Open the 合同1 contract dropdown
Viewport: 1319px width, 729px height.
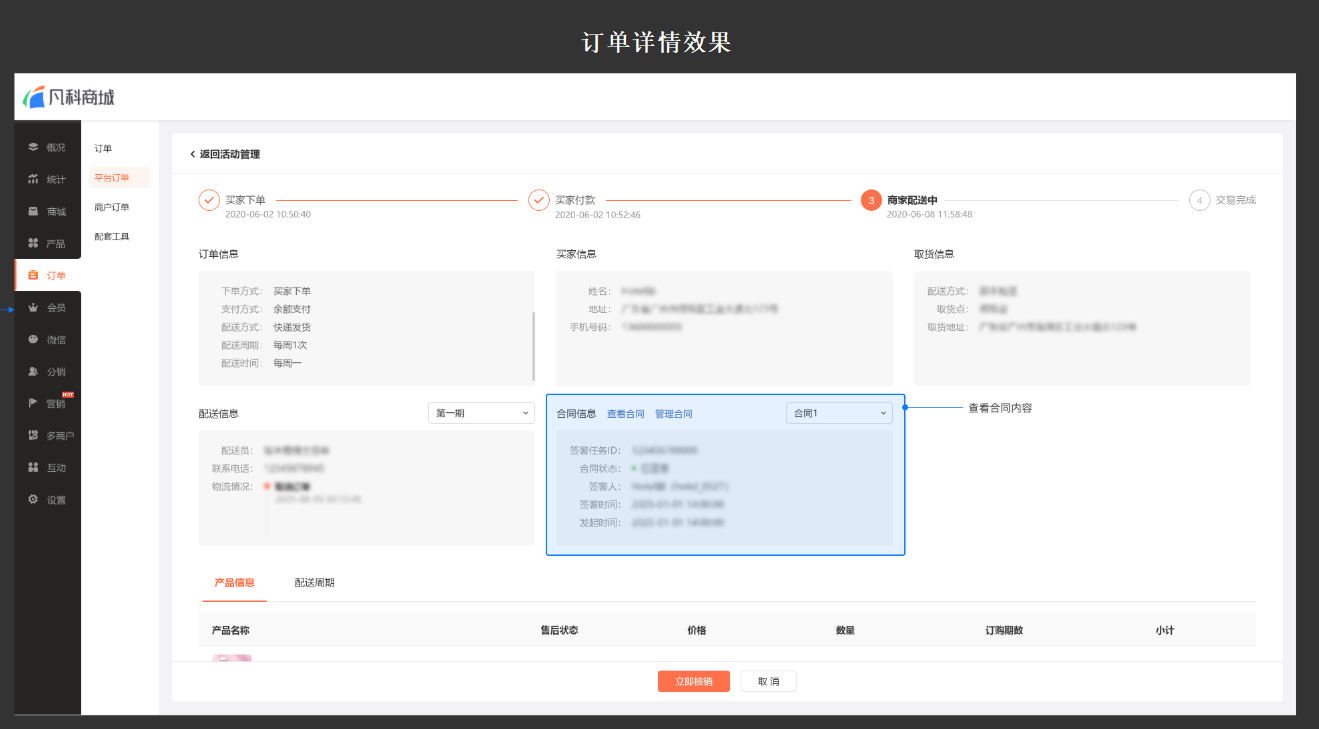click(838, 412)
